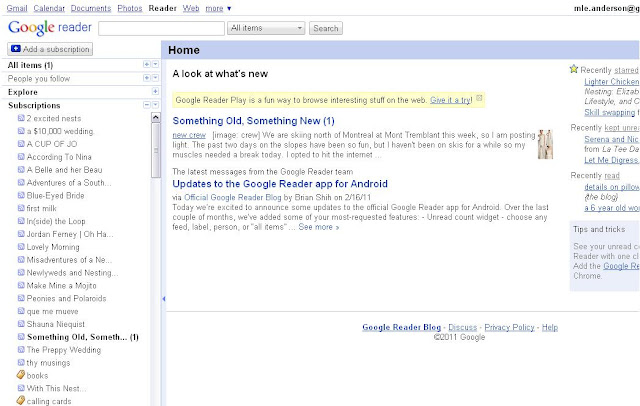
Task: Click Add a subscription button
Action: [x=50, y=49]
